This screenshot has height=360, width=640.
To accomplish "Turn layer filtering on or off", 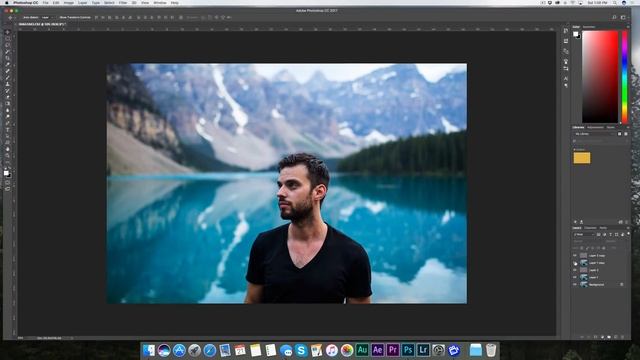I will click(x=629, y=233).
